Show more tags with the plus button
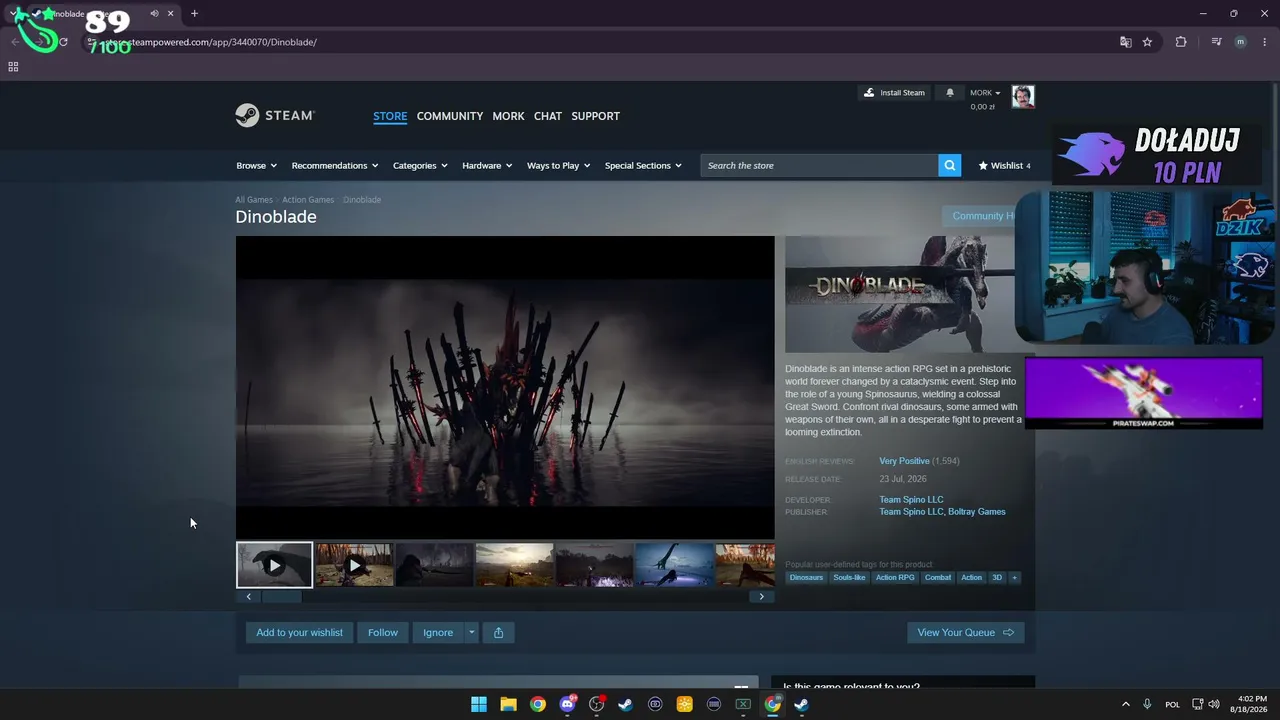The width and height of the screenshot is (1280, 720). [x=1014, y=577]
